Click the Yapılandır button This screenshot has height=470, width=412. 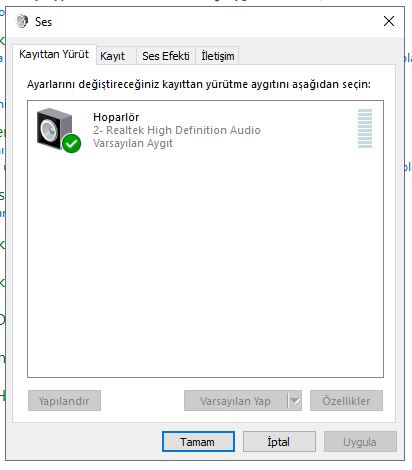tap(64, 401)
